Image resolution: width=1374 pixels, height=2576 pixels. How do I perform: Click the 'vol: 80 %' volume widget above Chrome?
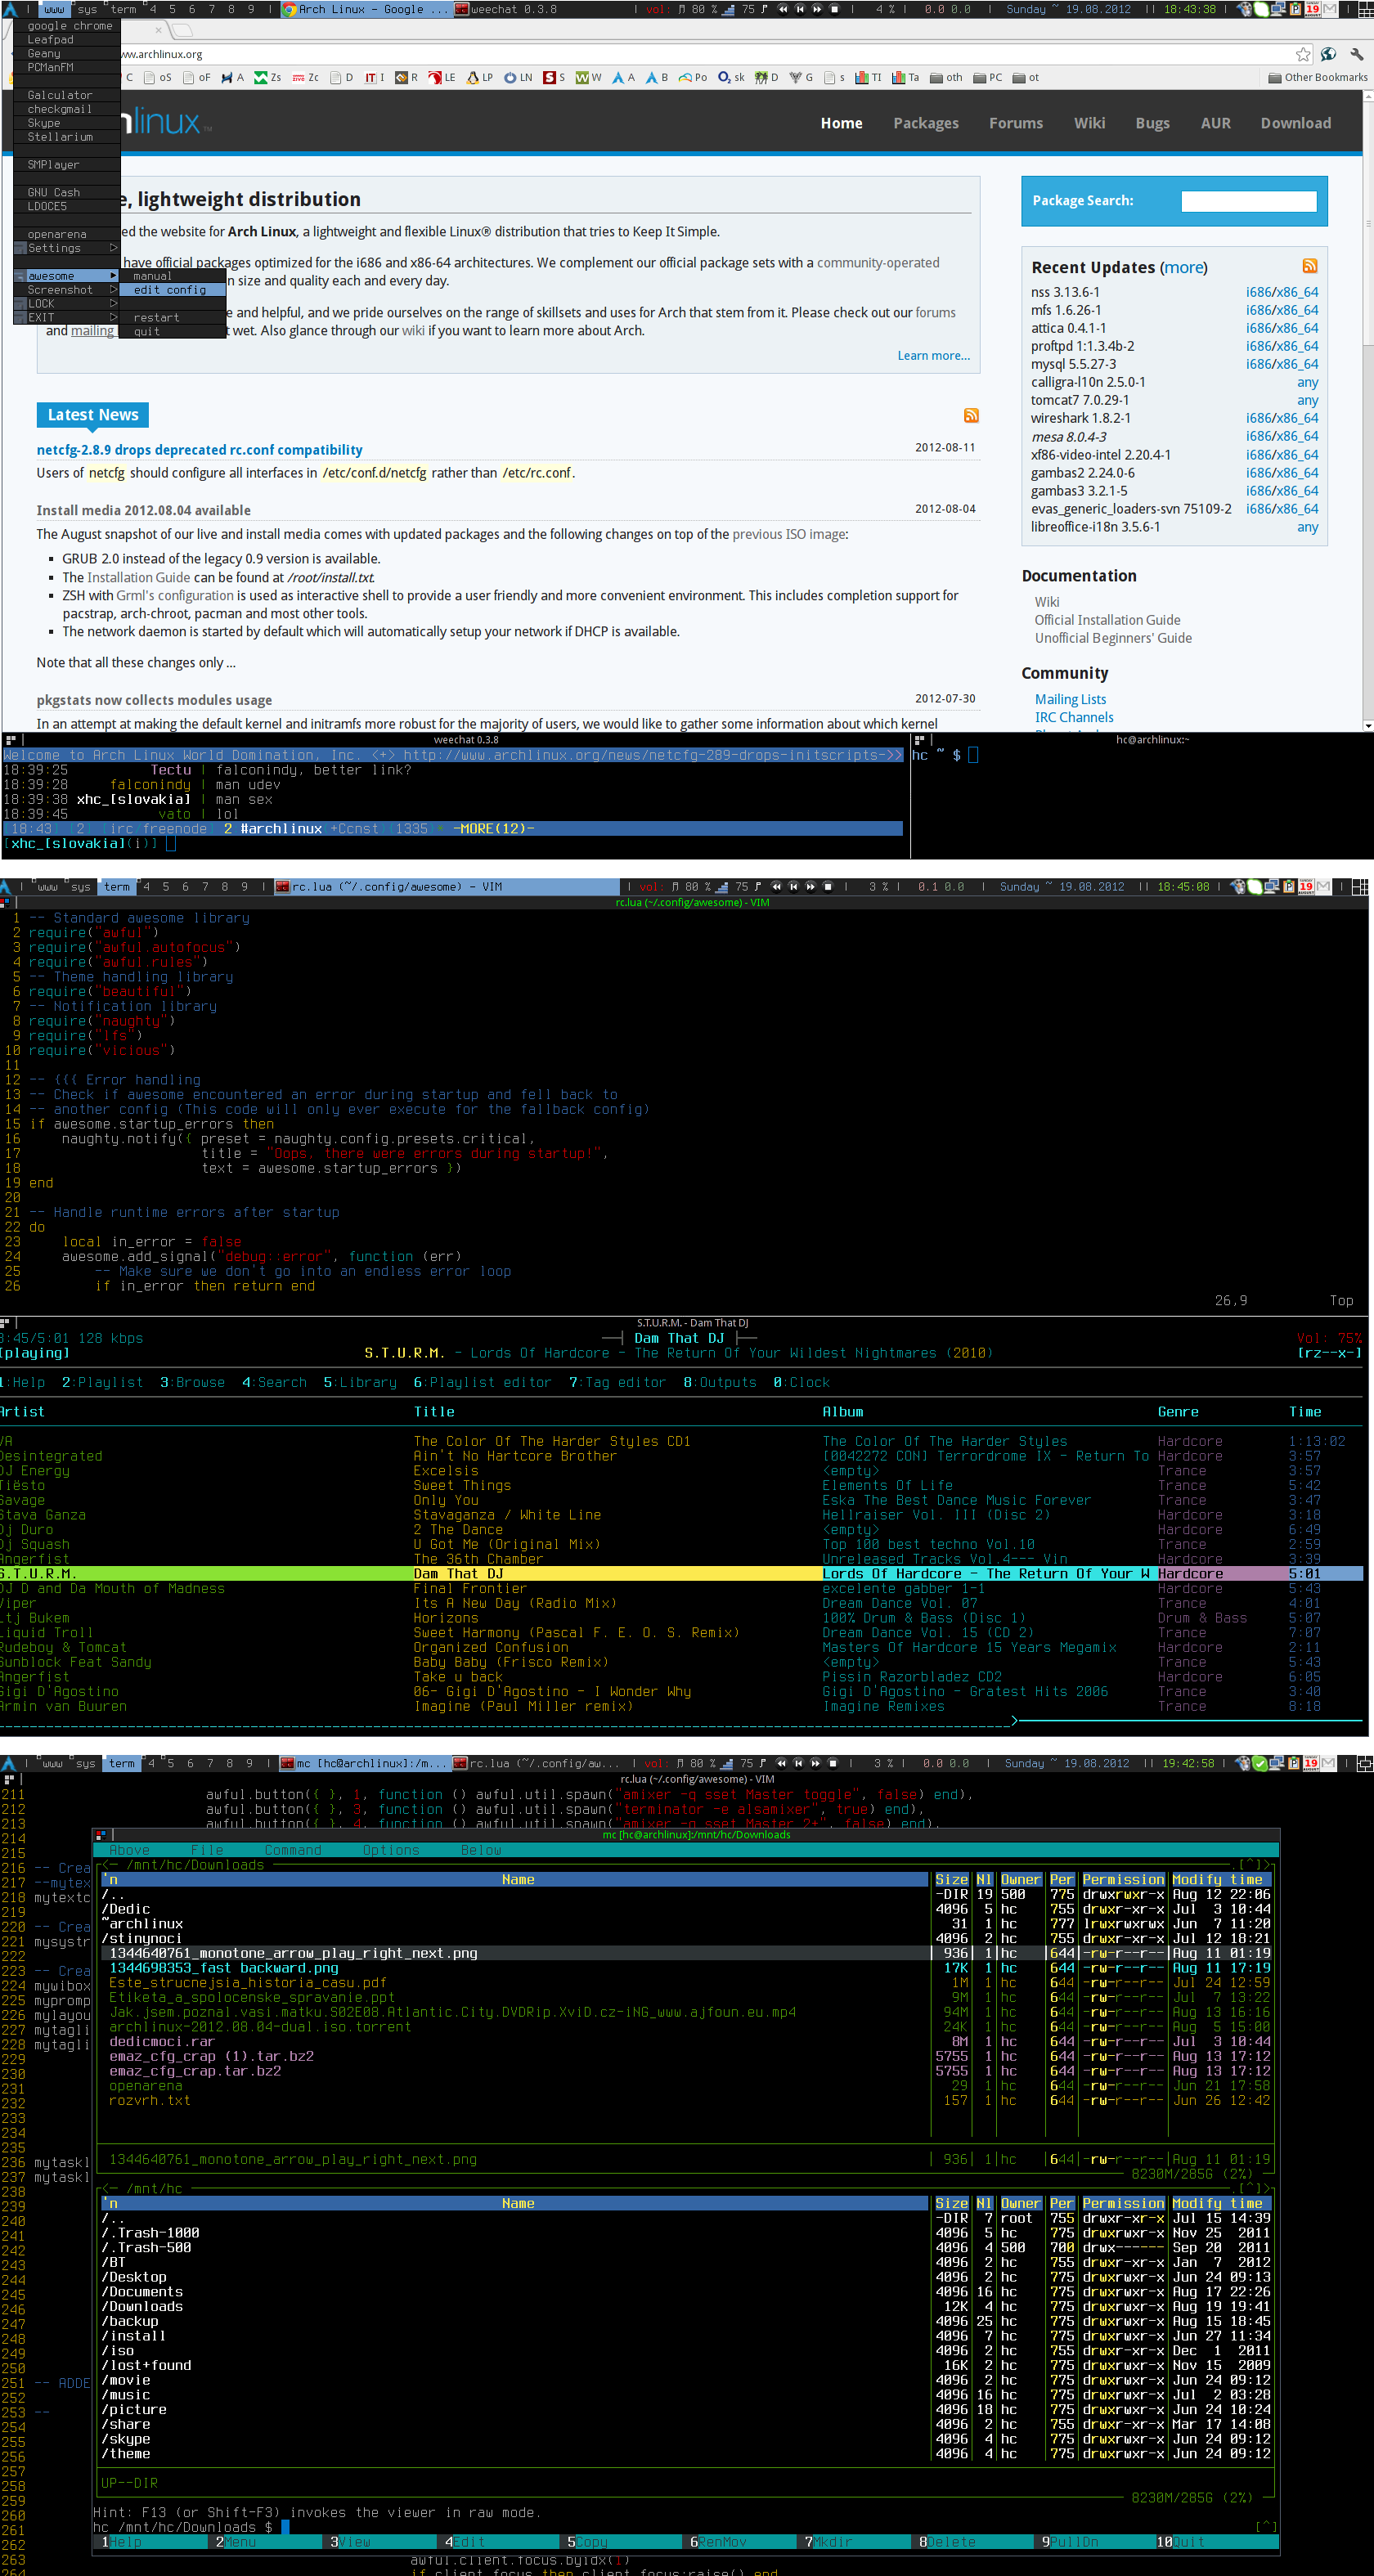pos(682,9)
